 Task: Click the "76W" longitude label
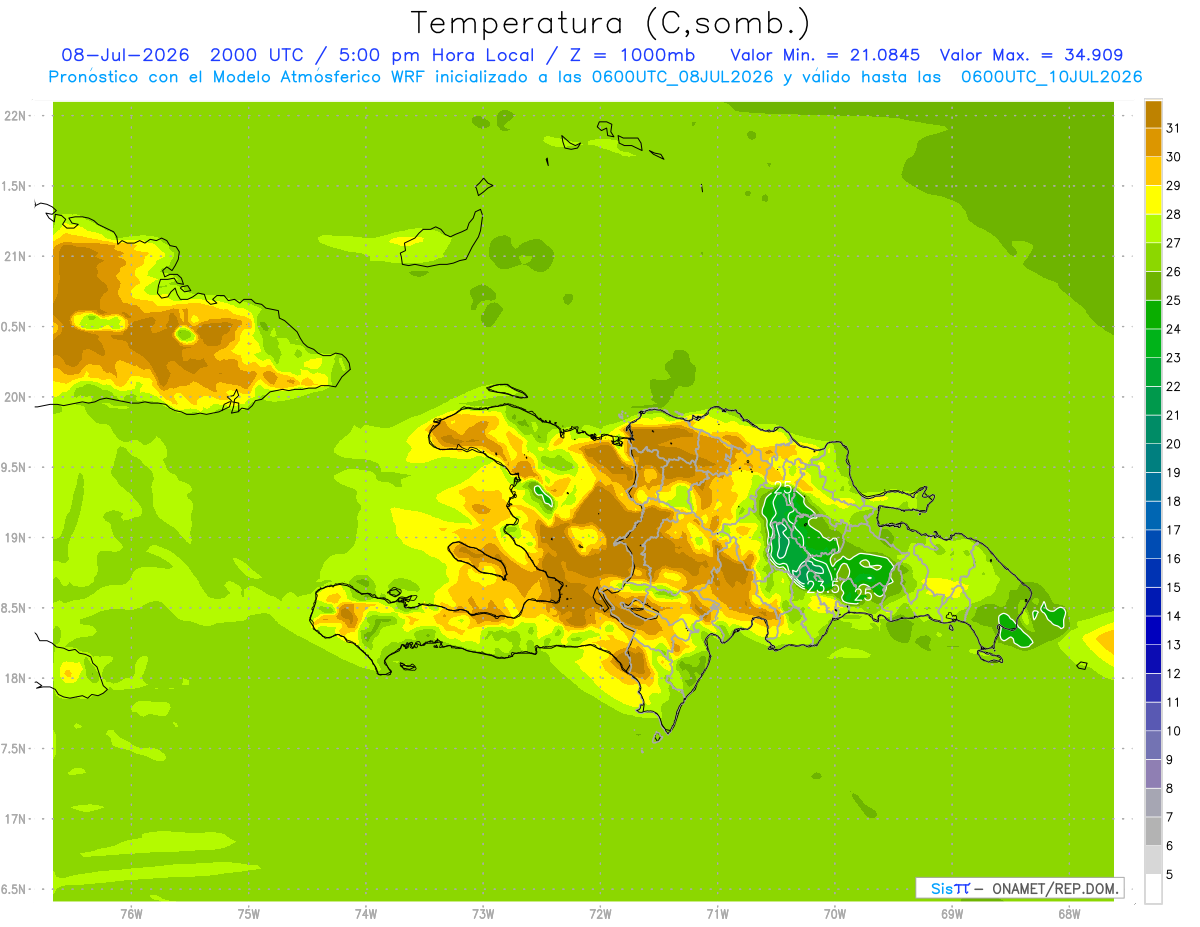pyautogui.click(x=131, y=914)
